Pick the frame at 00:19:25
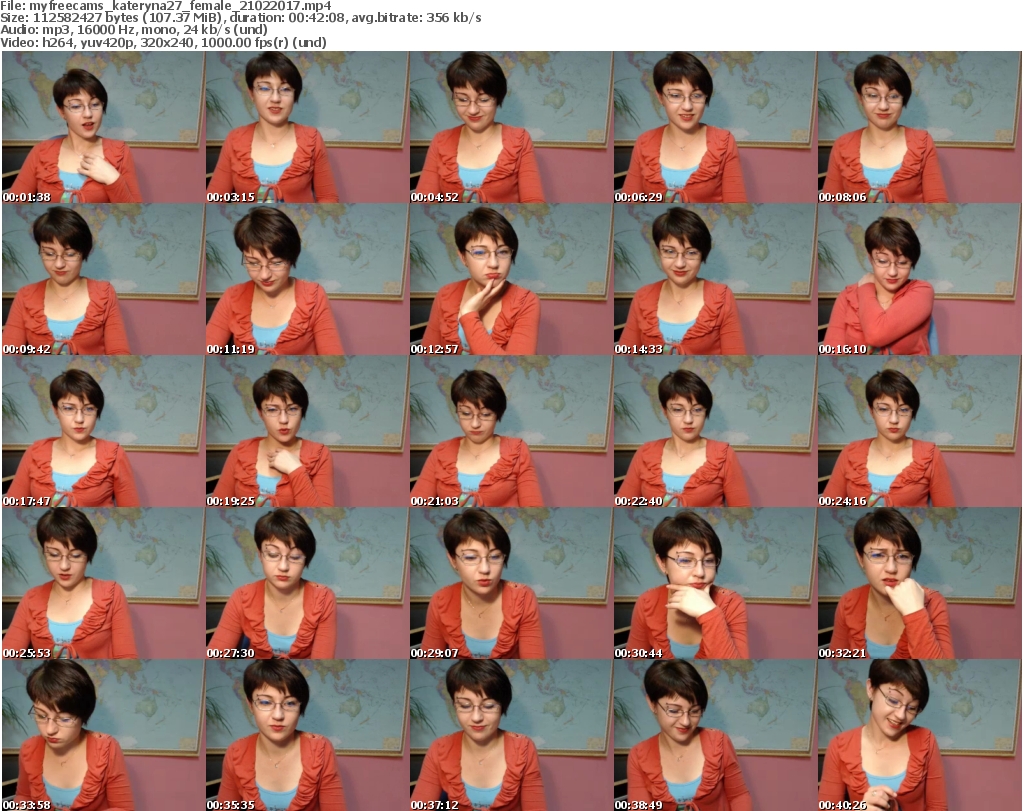Image resolution: width=1024 pixels, height=811 pixels. (308, 432)
